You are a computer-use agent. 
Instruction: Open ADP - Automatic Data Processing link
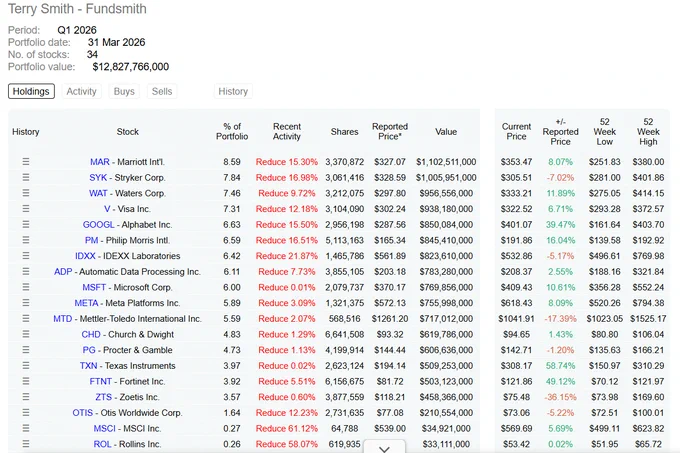(x=128, y=271)
